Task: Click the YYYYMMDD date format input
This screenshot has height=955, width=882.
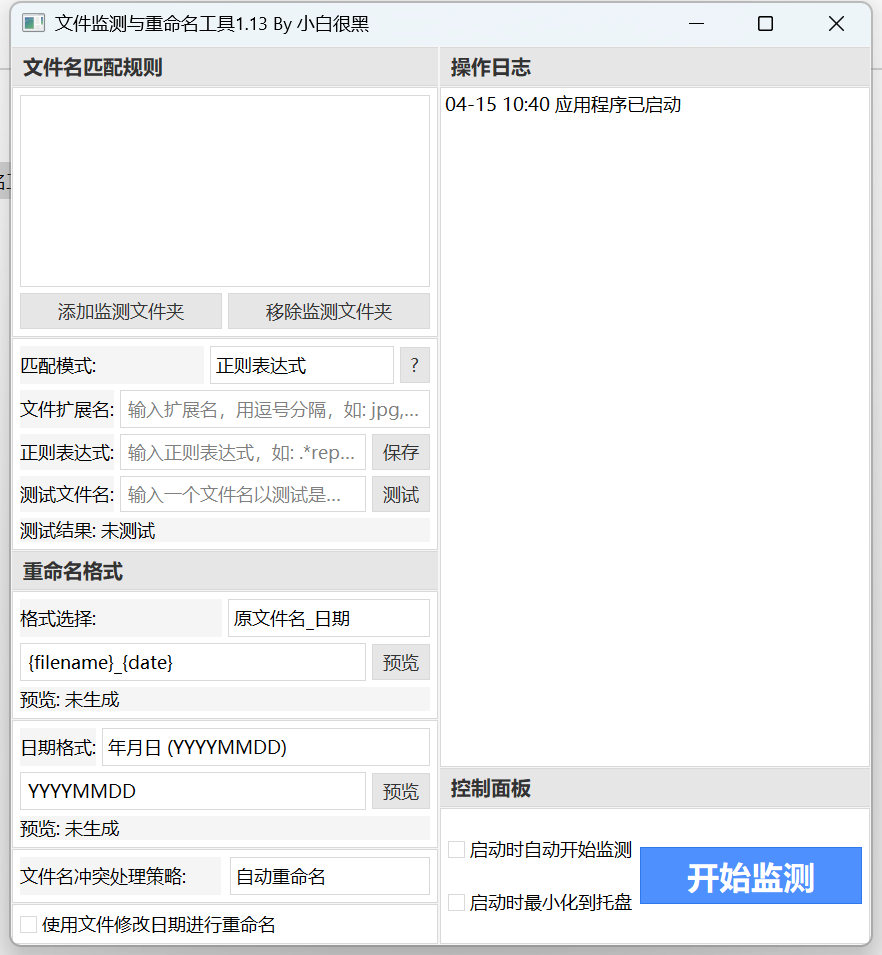Action: [x=192, y=791]
